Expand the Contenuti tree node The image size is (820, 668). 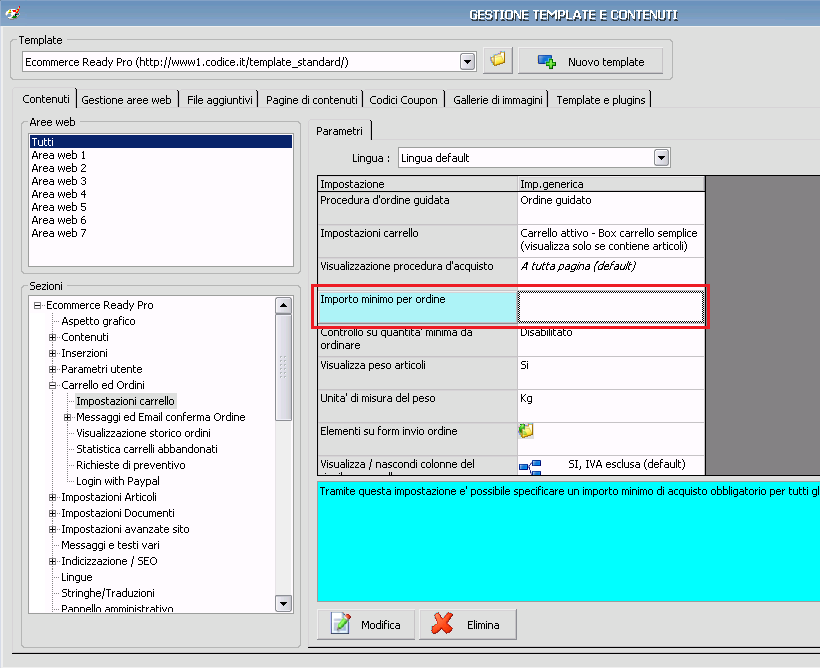coord(52,337)
